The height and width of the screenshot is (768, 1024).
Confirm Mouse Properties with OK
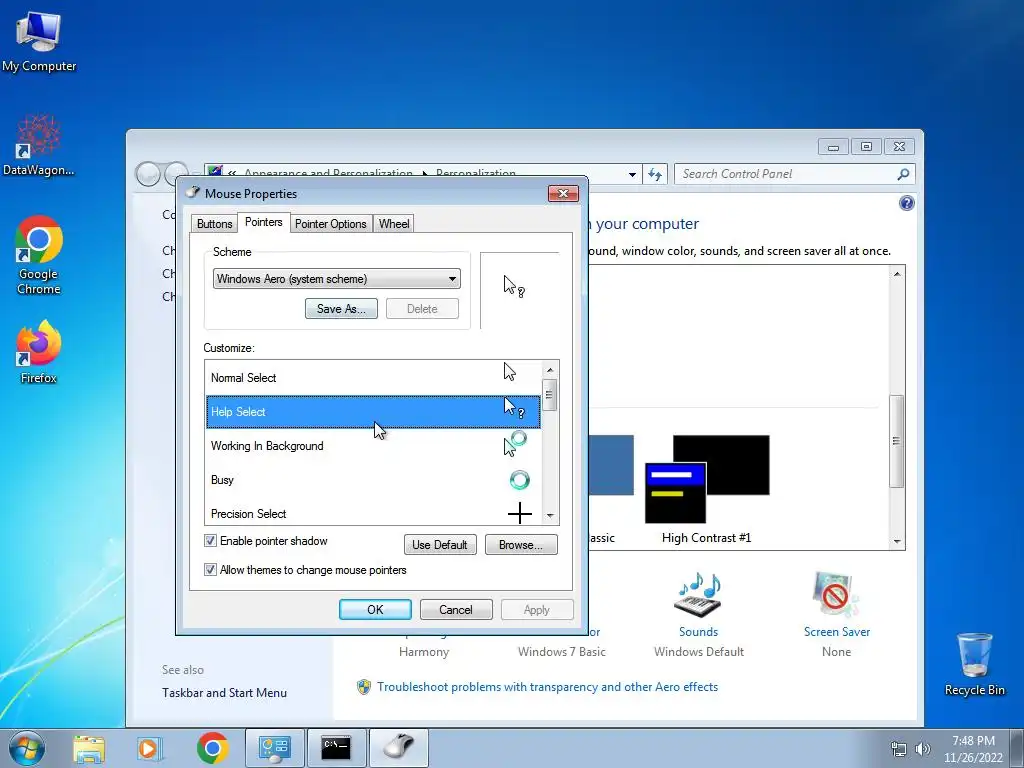[375, 609]
